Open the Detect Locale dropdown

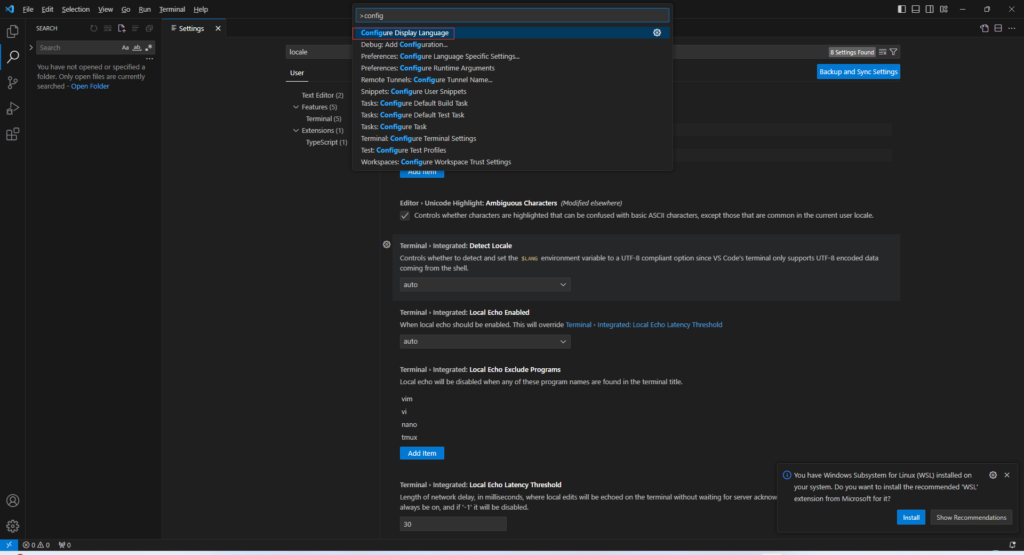pos(485,285)
